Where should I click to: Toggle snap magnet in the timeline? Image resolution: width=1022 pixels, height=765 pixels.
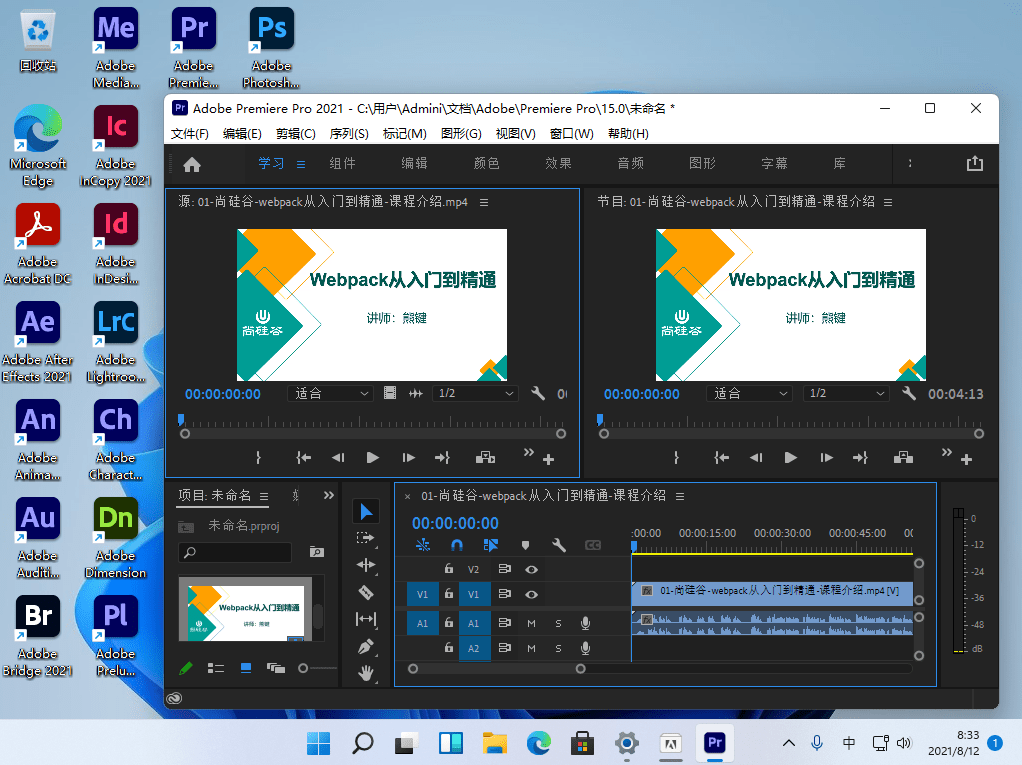(456, 545)
